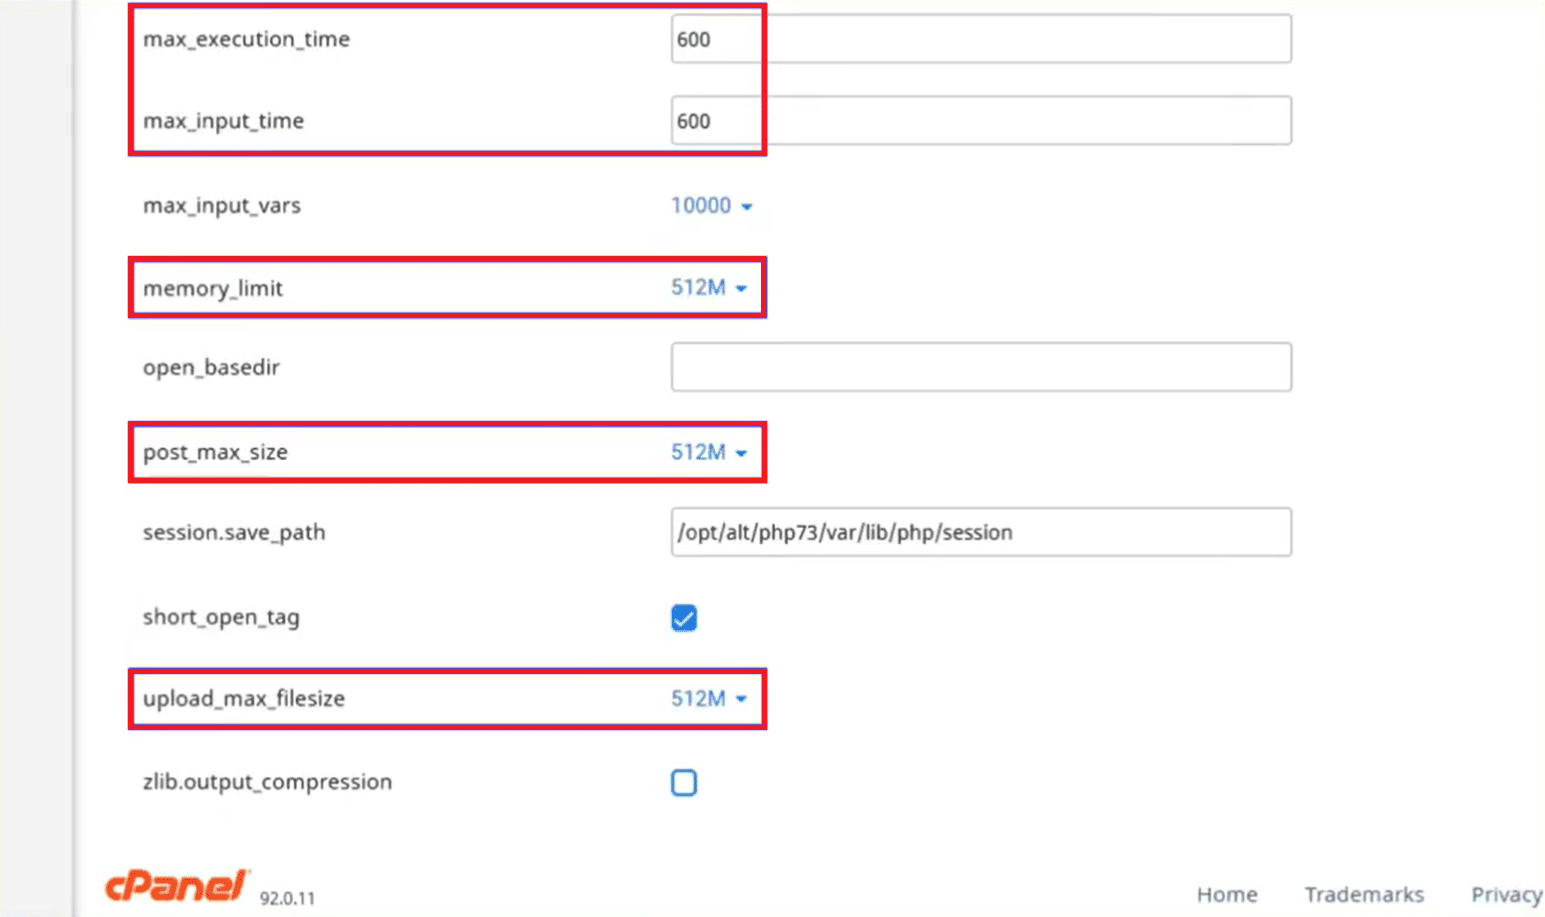Image resolution: width=1545 pixels, height=917 pixels.
Task: Open the Privacy footer link
Action: pyautogui.click(x=1505, y=894)
